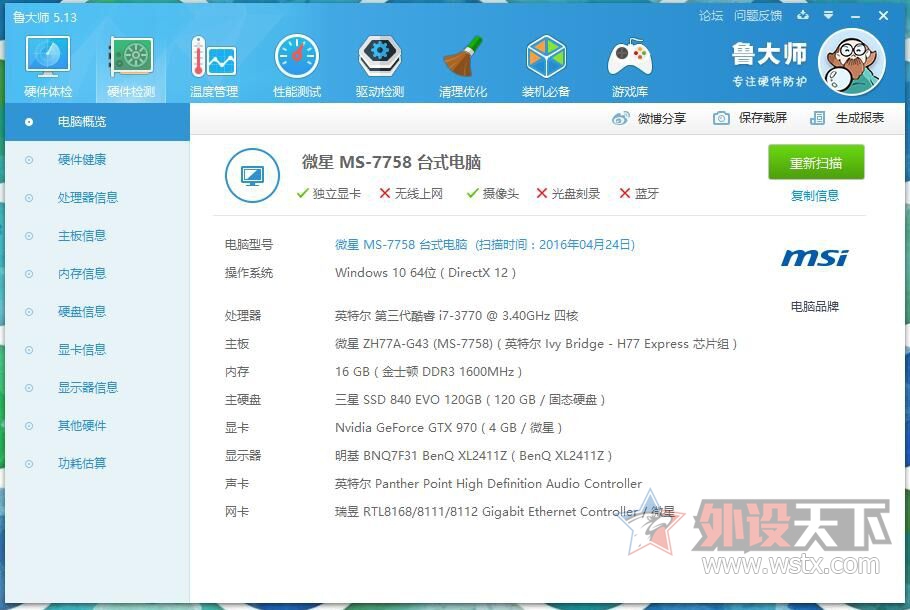Image resolution: width=910 pixels, height=610 pixels.
Task: Go to 功耗估算 power estimation
Action: pyautogui.click(x=82, y=464)
